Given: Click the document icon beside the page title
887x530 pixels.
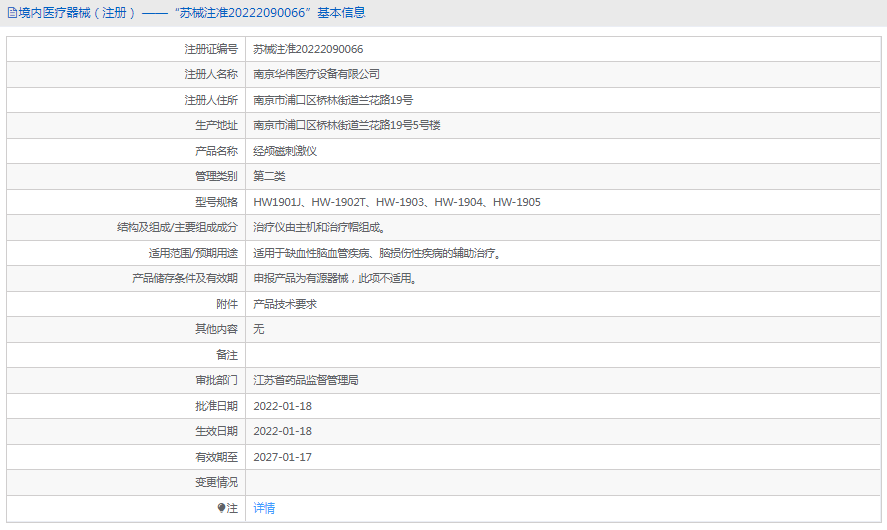Looking at the screenshot, I should [12, 13].
